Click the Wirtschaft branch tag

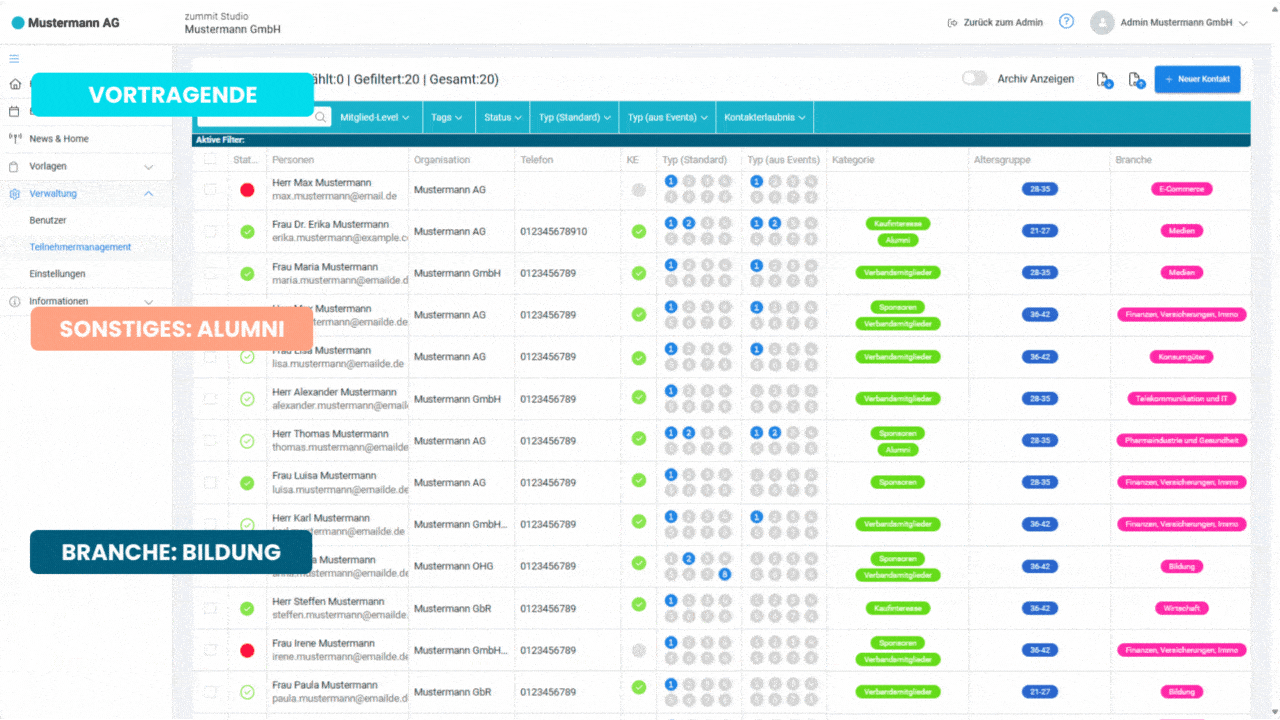coord(1181,608)
